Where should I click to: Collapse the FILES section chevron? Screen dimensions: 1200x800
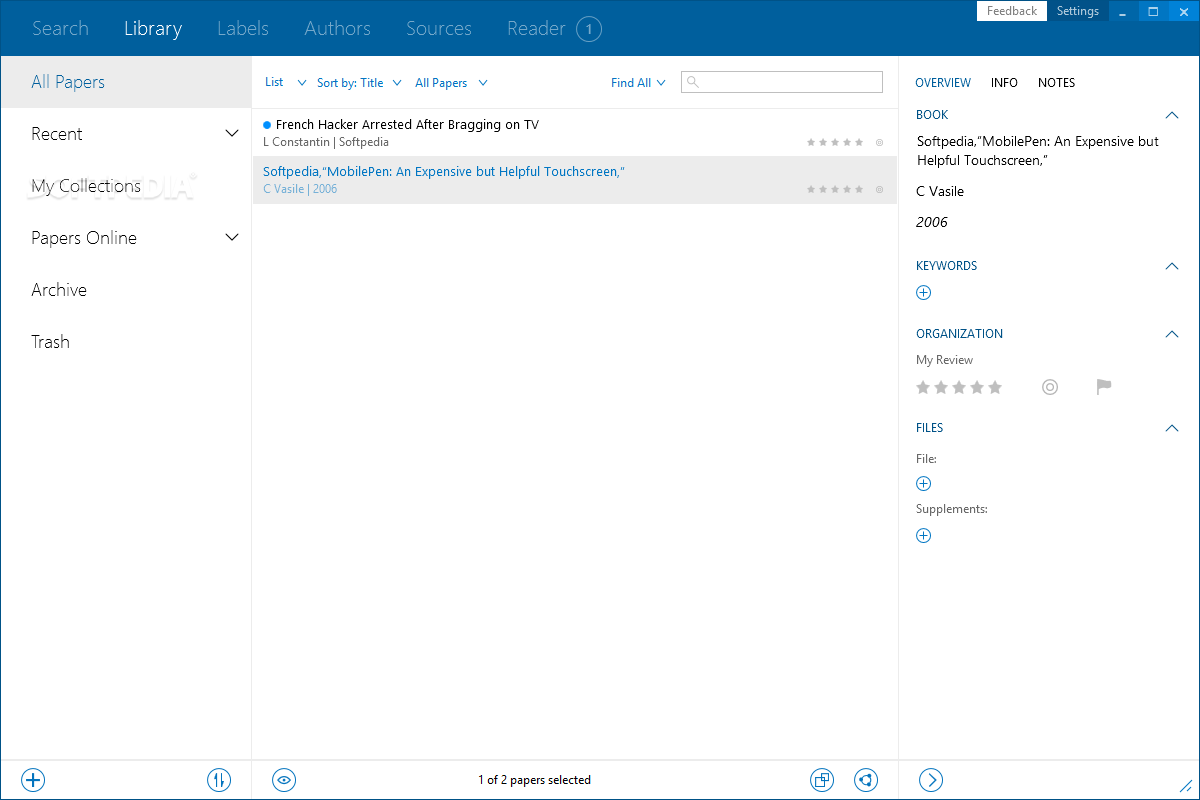(1172, 428)
